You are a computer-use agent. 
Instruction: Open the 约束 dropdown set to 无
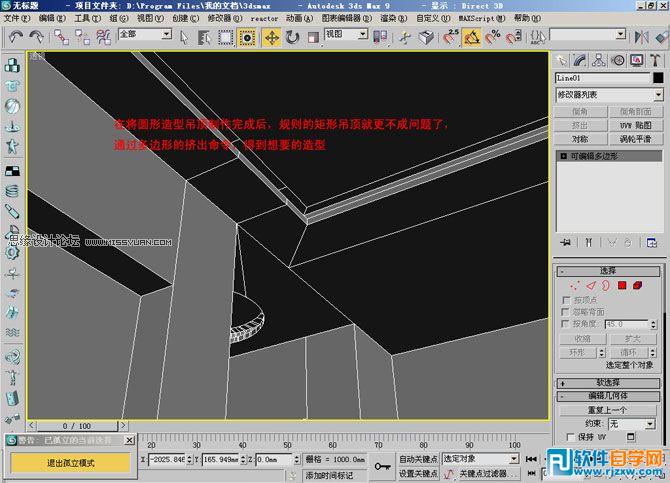632,424
